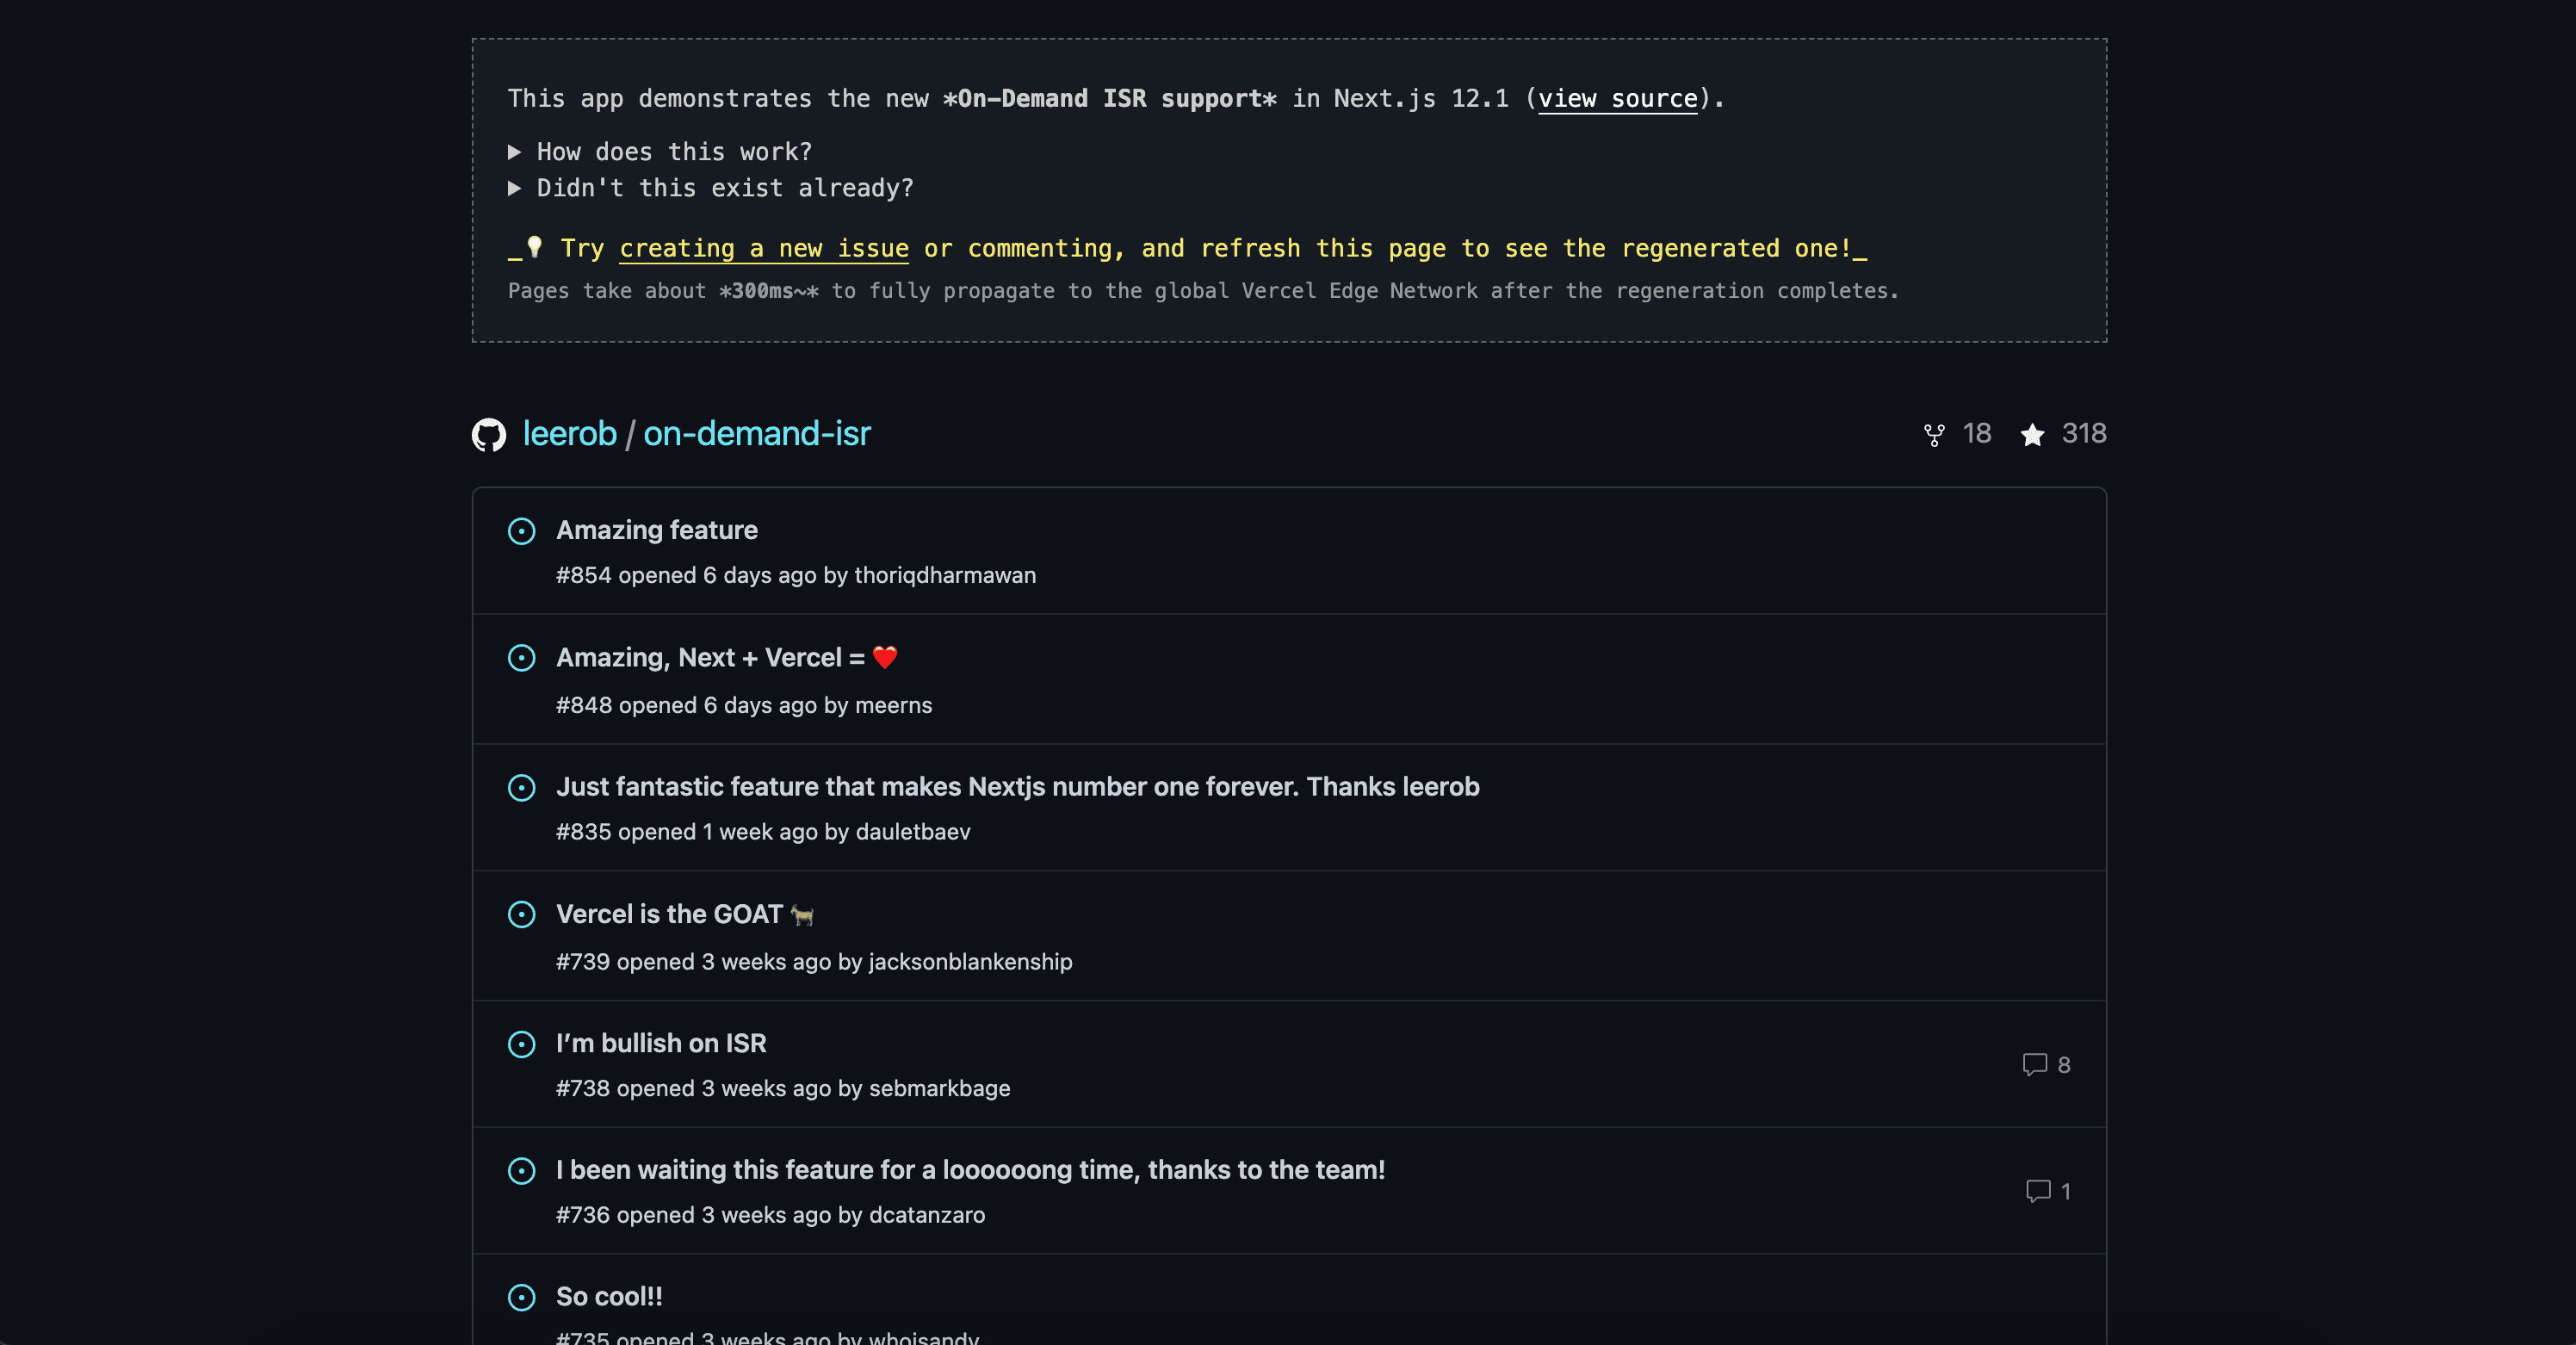
Task: Click open-issue icon beside Vercel is the GOAT
Action: pos(521,915)
